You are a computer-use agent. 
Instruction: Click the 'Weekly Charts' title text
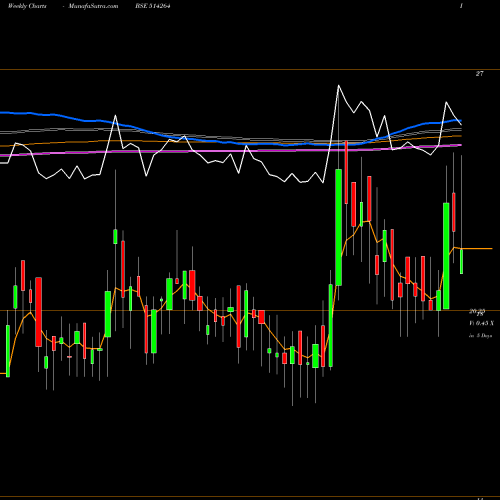pos(27,6)
